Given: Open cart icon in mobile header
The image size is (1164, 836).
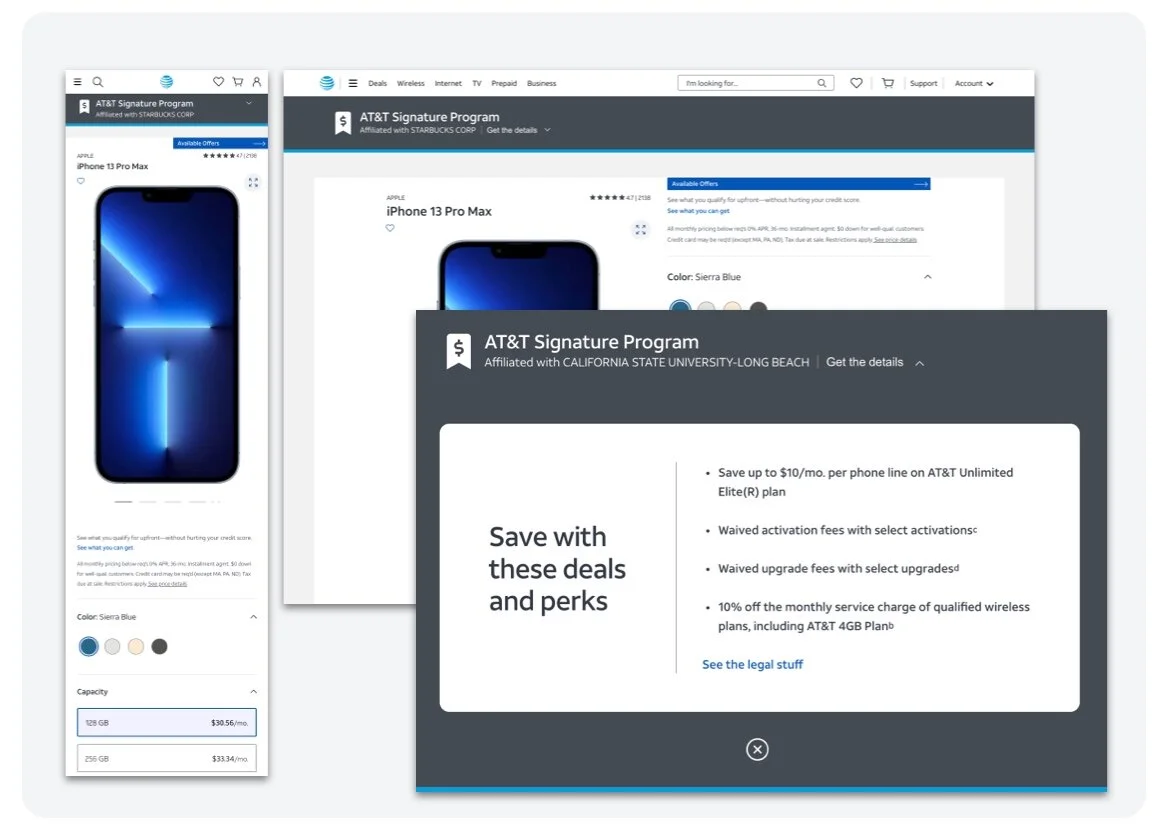Looking at the screenshot, I should click(x=238, y=82).
